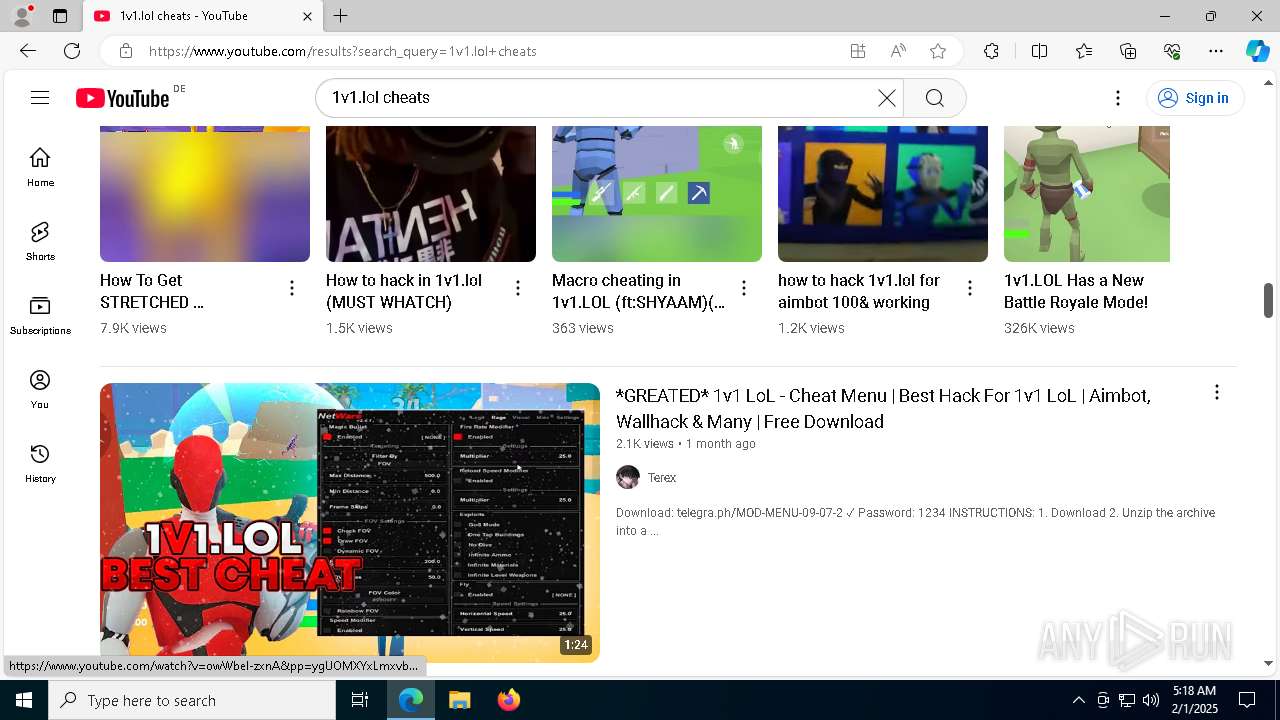Open Copilot sidebar icon
1280x720 pixels.
(x=1258, y=51)
